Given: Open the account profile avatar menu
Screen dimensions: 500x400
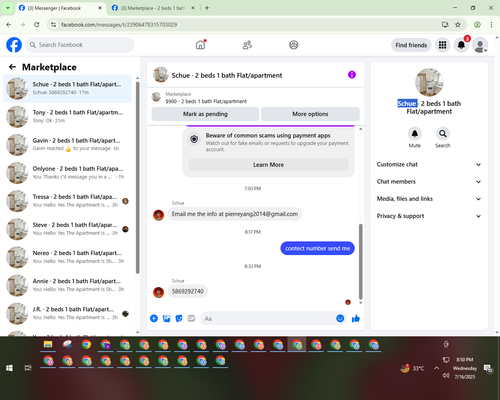Looking at the screenshot, I should click(x=480, y=45).
